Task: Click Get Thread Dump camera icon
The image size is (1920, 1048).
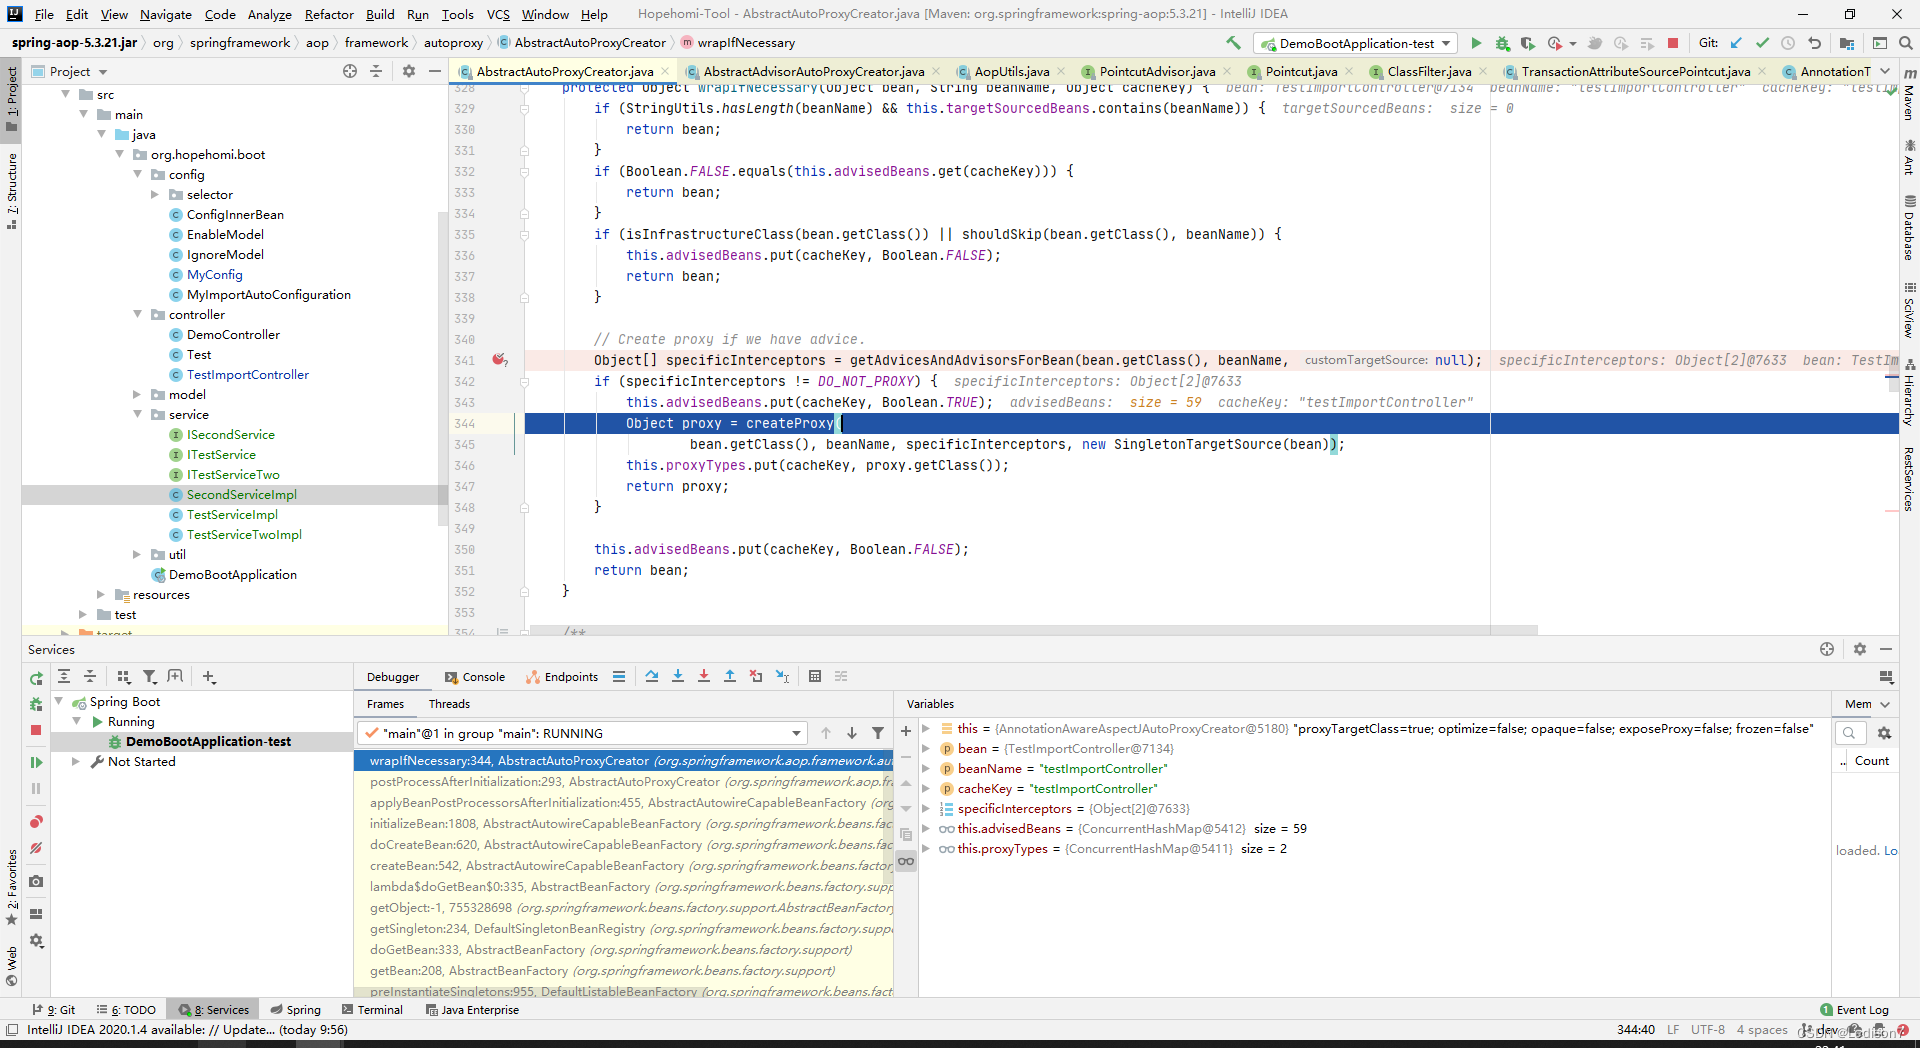Action: click(36, 881)
